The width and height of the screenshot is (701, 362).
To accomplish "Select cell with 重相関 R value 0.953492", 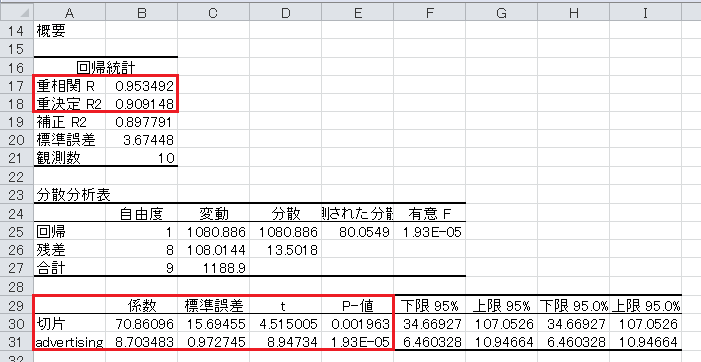I will pyautogui.click(x=142, y=85).
